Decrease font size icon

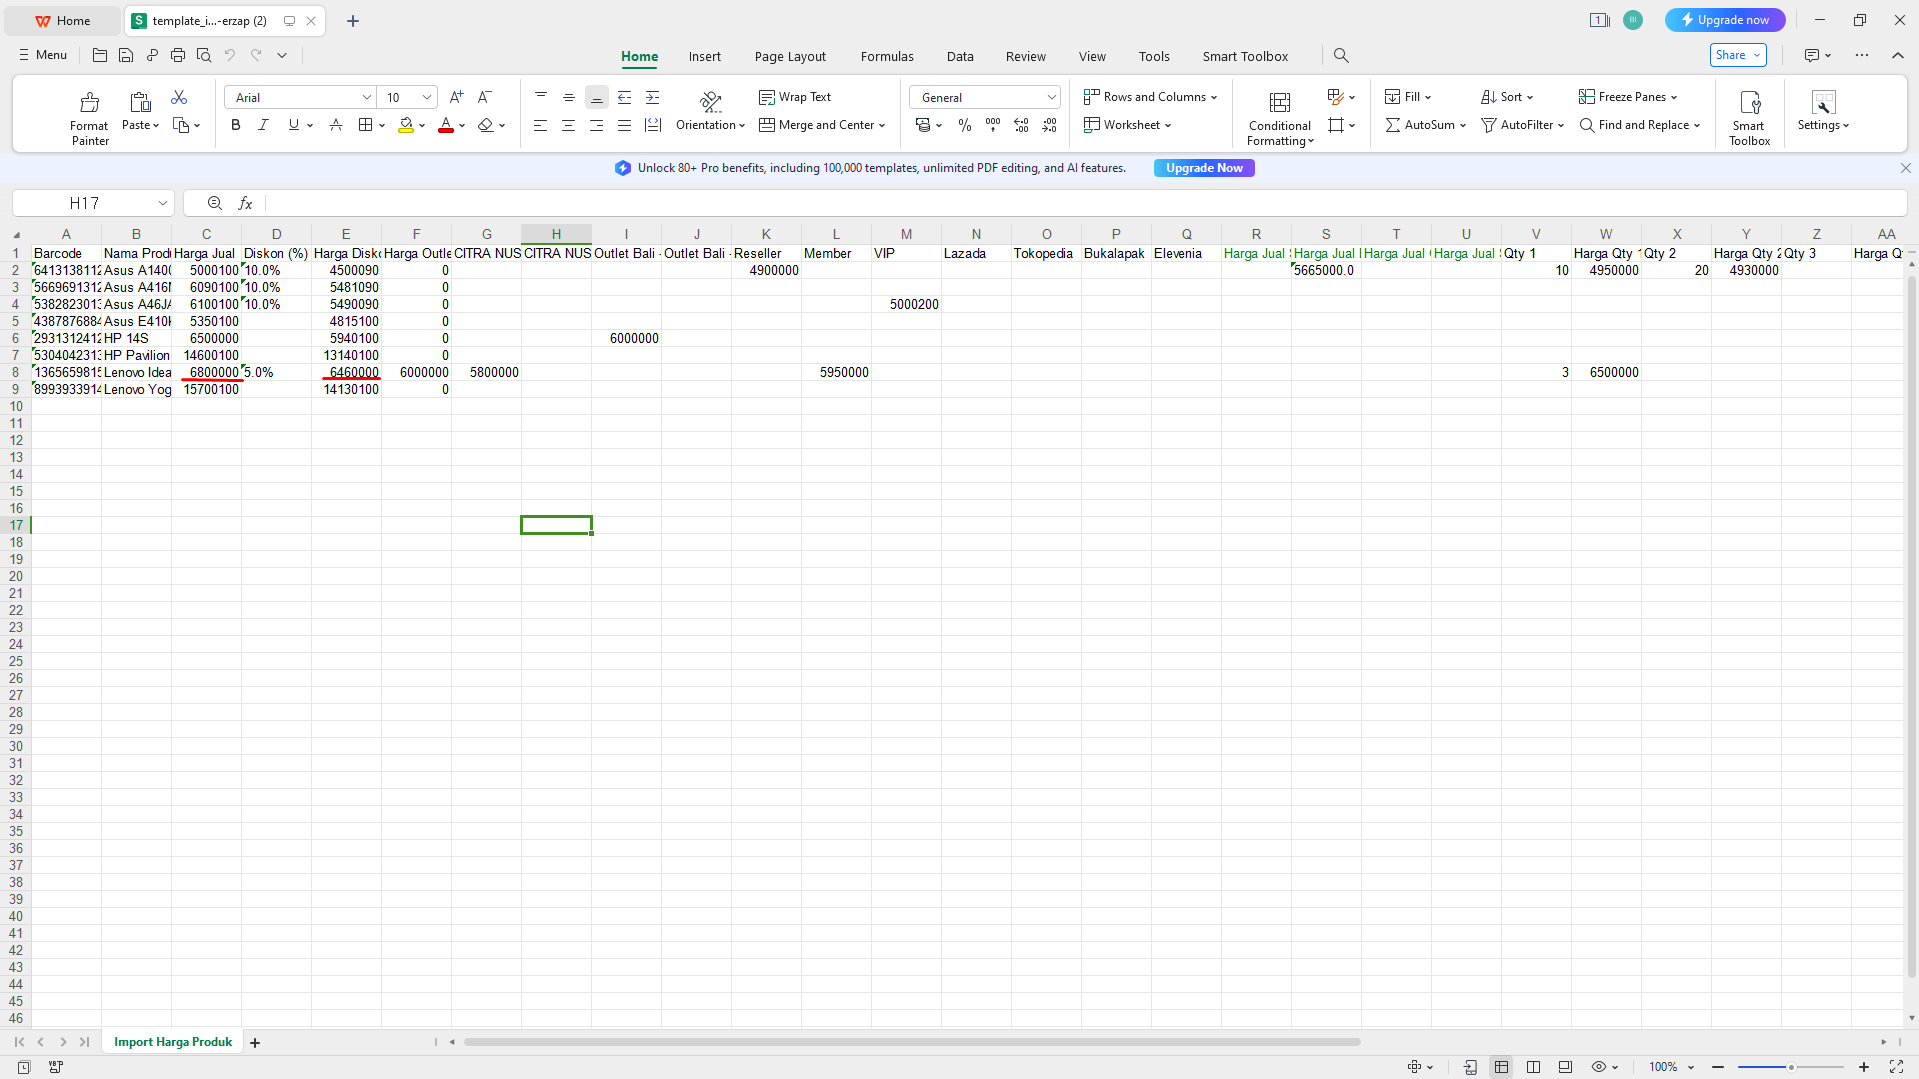click(x=484, y=97)
